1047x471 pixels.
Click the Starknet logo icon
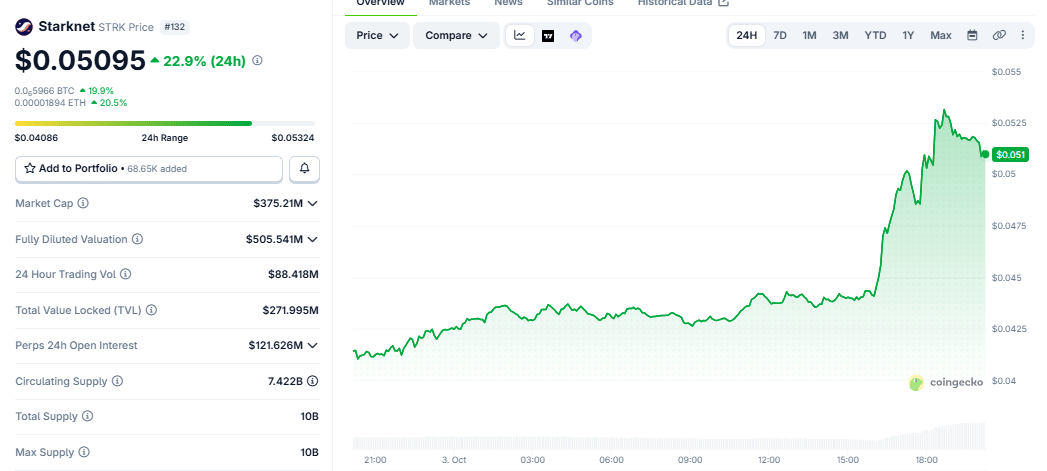(x=24, y=27)
